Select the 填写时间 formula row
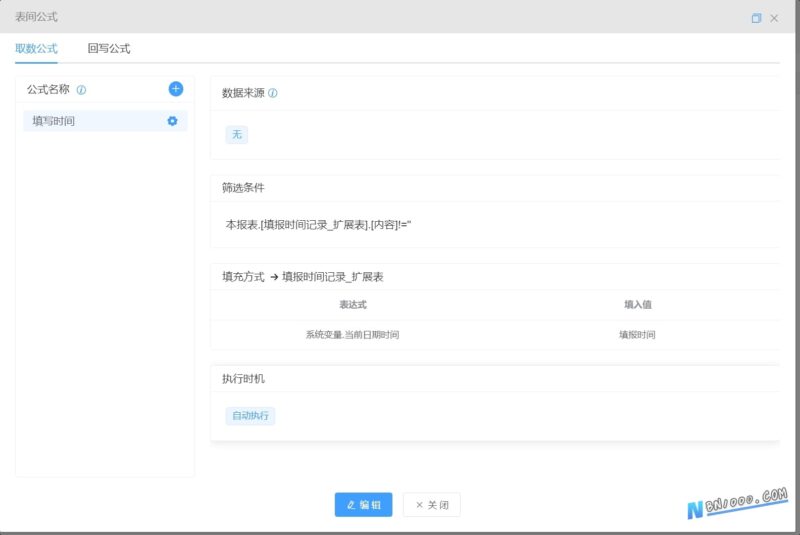800x535 pixels. click(105, 121)
